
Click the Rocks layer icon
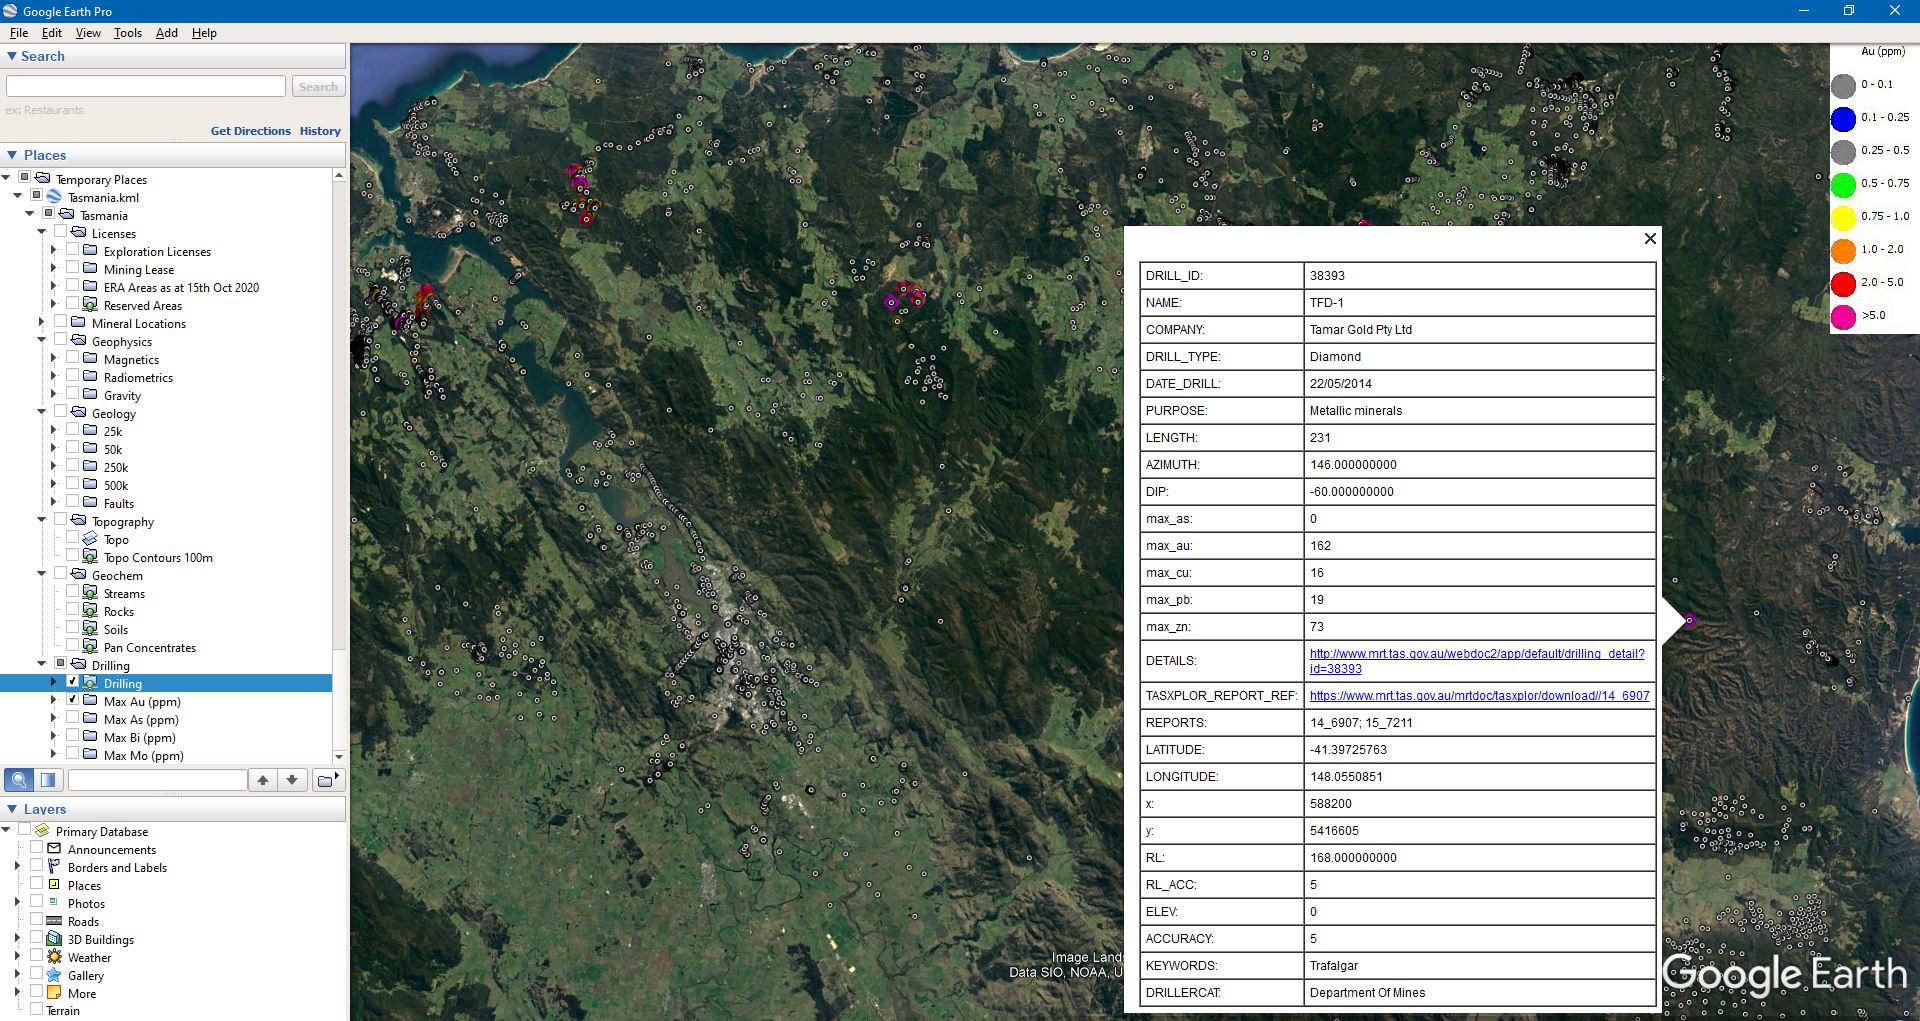coord(90,611)
